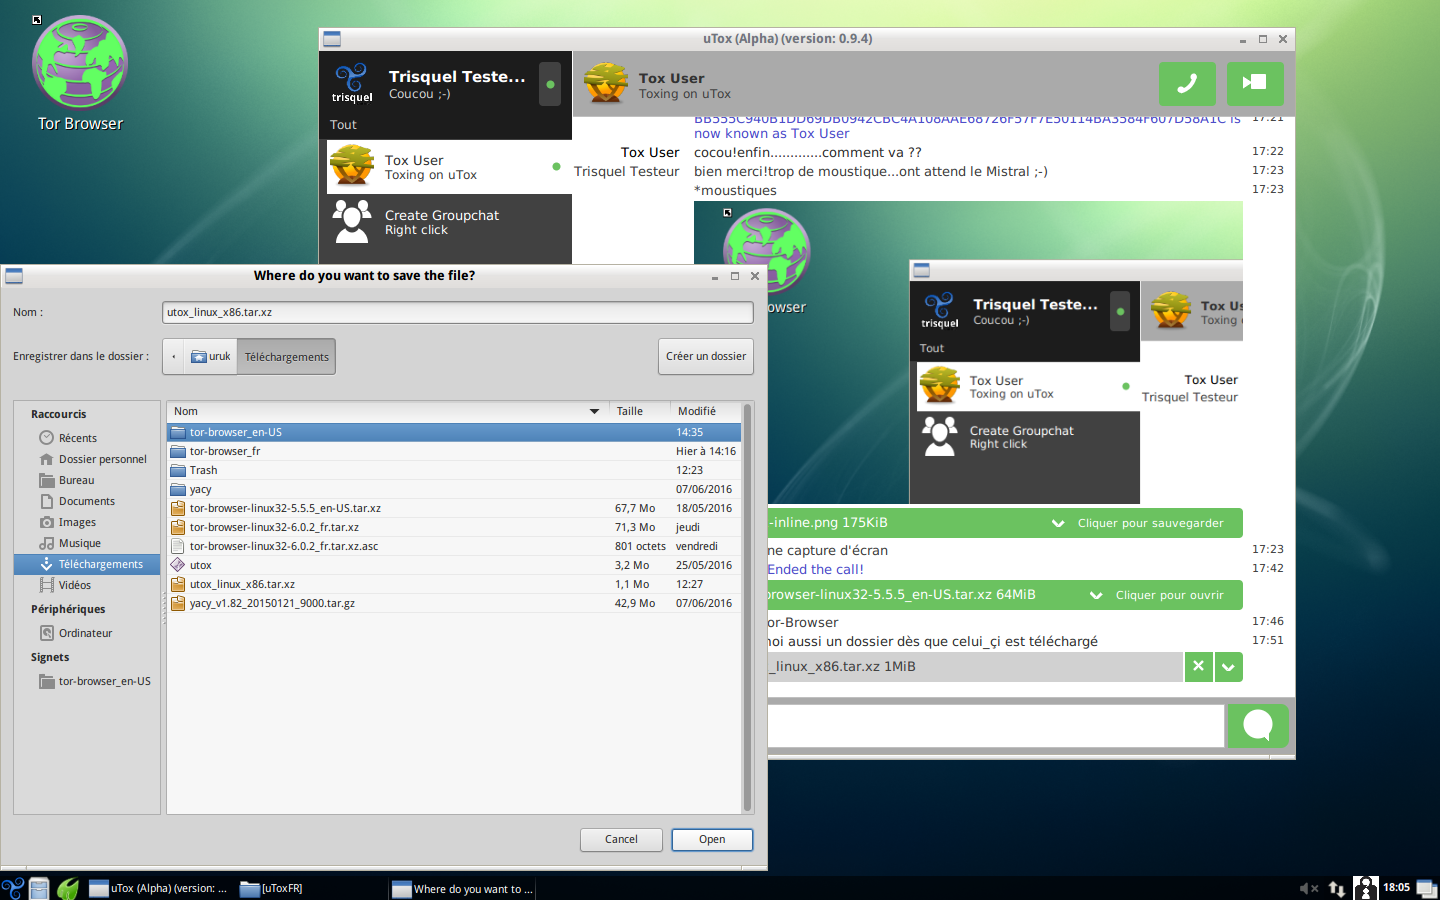Open the Tout contacts filter

(x=343, y=125)
